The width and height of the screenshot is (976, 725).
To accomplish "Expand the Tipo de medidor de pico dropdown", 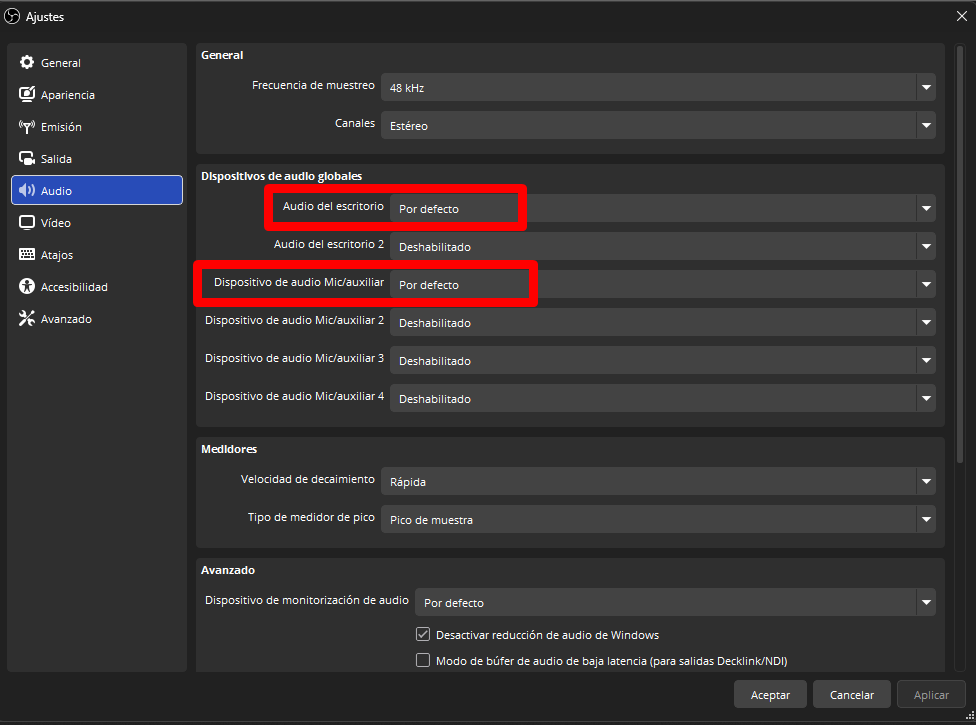I will click(926, 519).
